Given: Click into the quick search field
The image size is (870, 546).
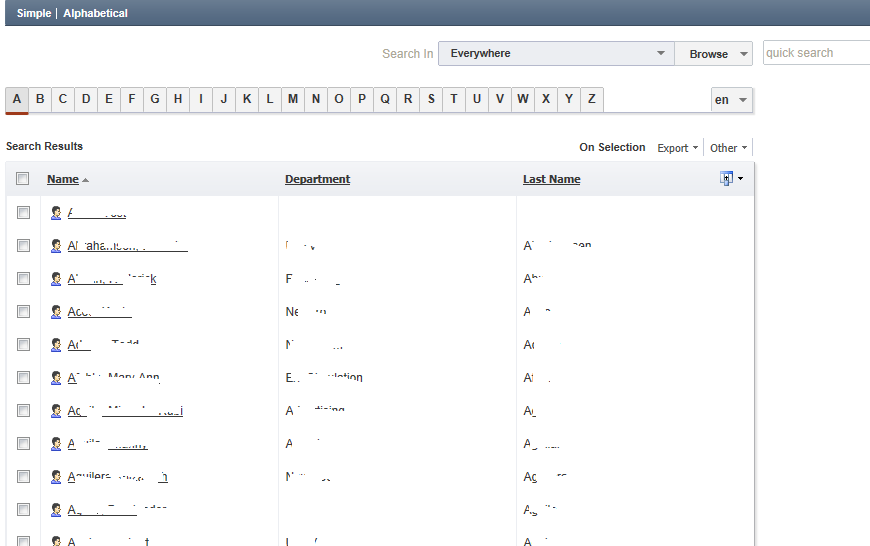Looking at the screenshot, I should [x=815, y=53].
